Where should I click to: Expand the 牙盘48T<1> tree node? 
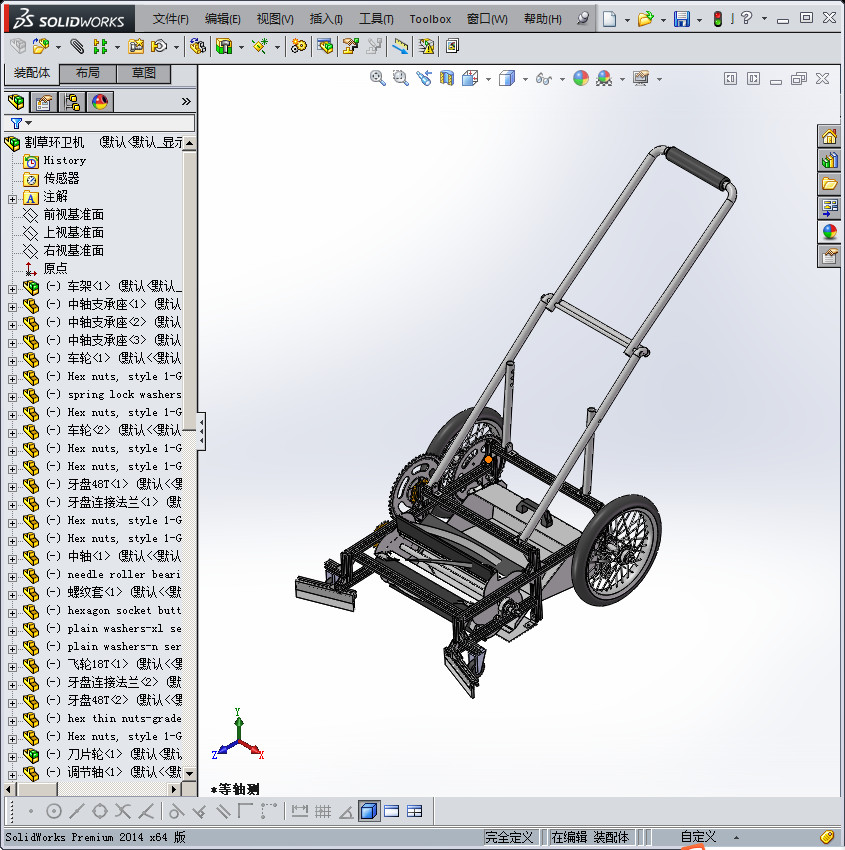[x=12, y=487]
